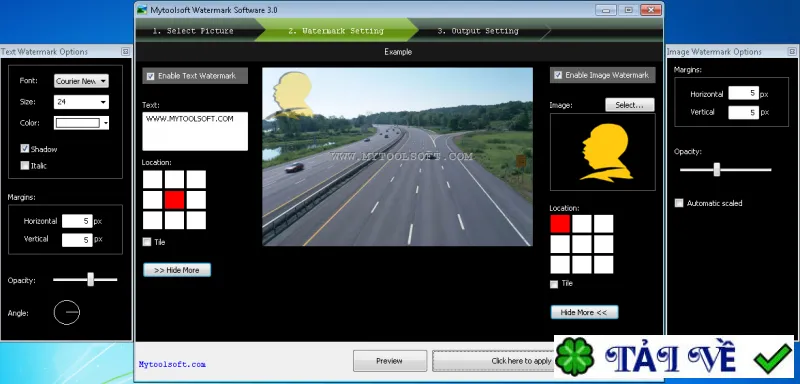The height and width of the screenshot is (384, 800).
Task: Close the Text Watermark Options panel
Action: [x=125, y=52]
